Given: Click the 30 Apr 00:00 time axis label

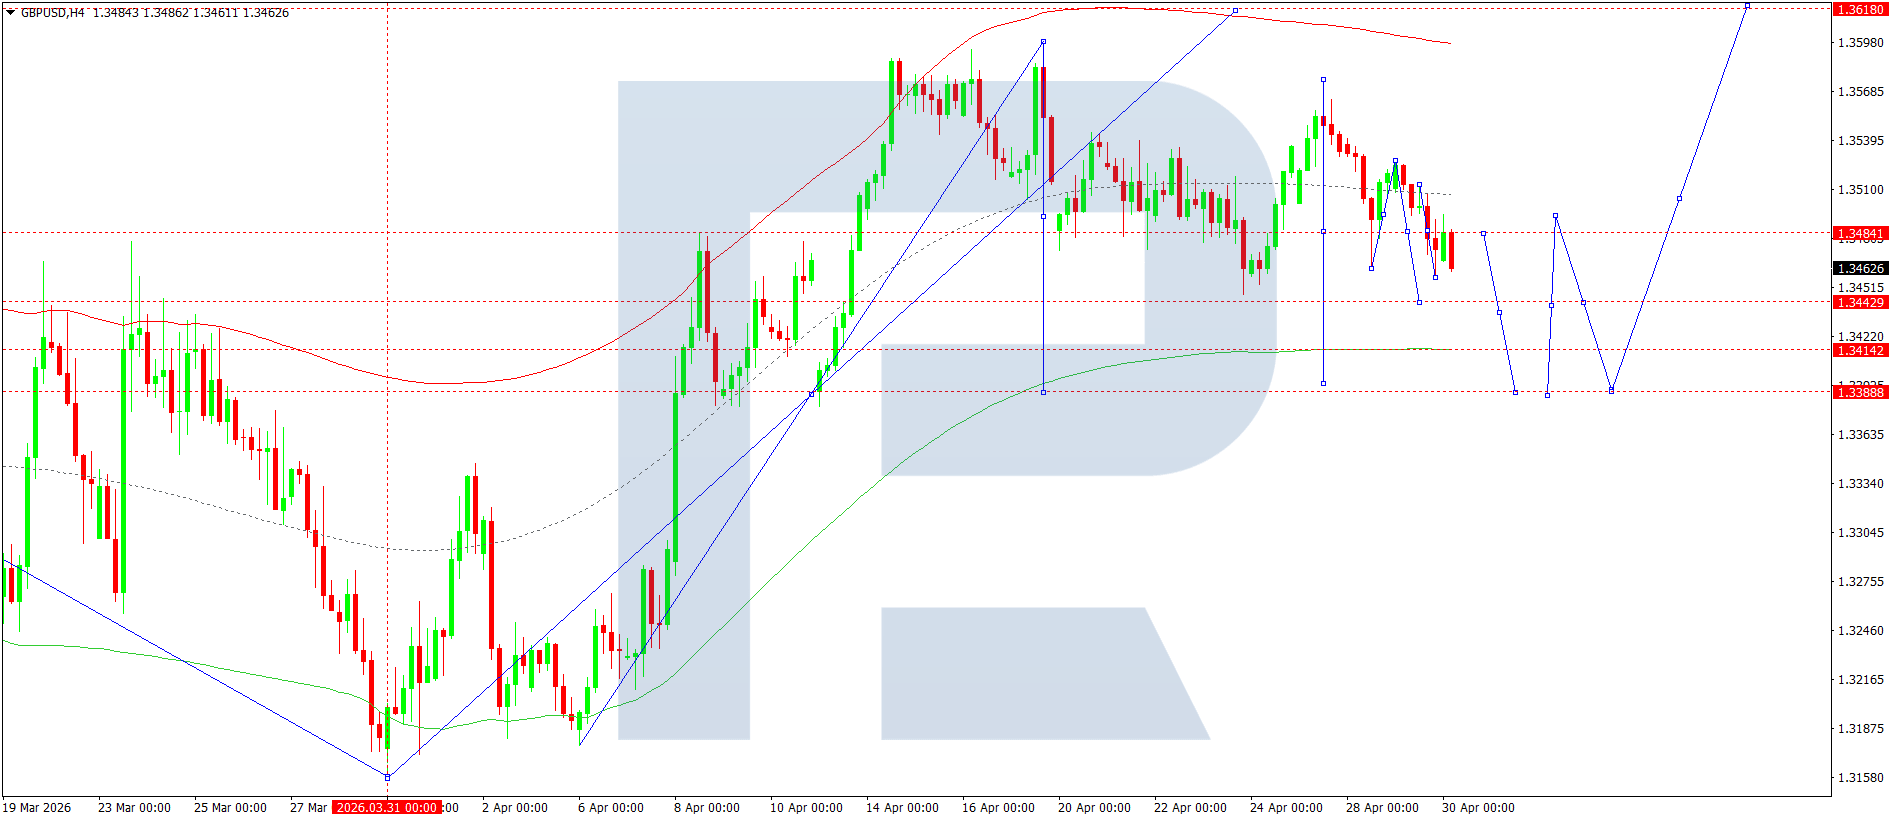Looking at the screenshot, I should 1478,808.
